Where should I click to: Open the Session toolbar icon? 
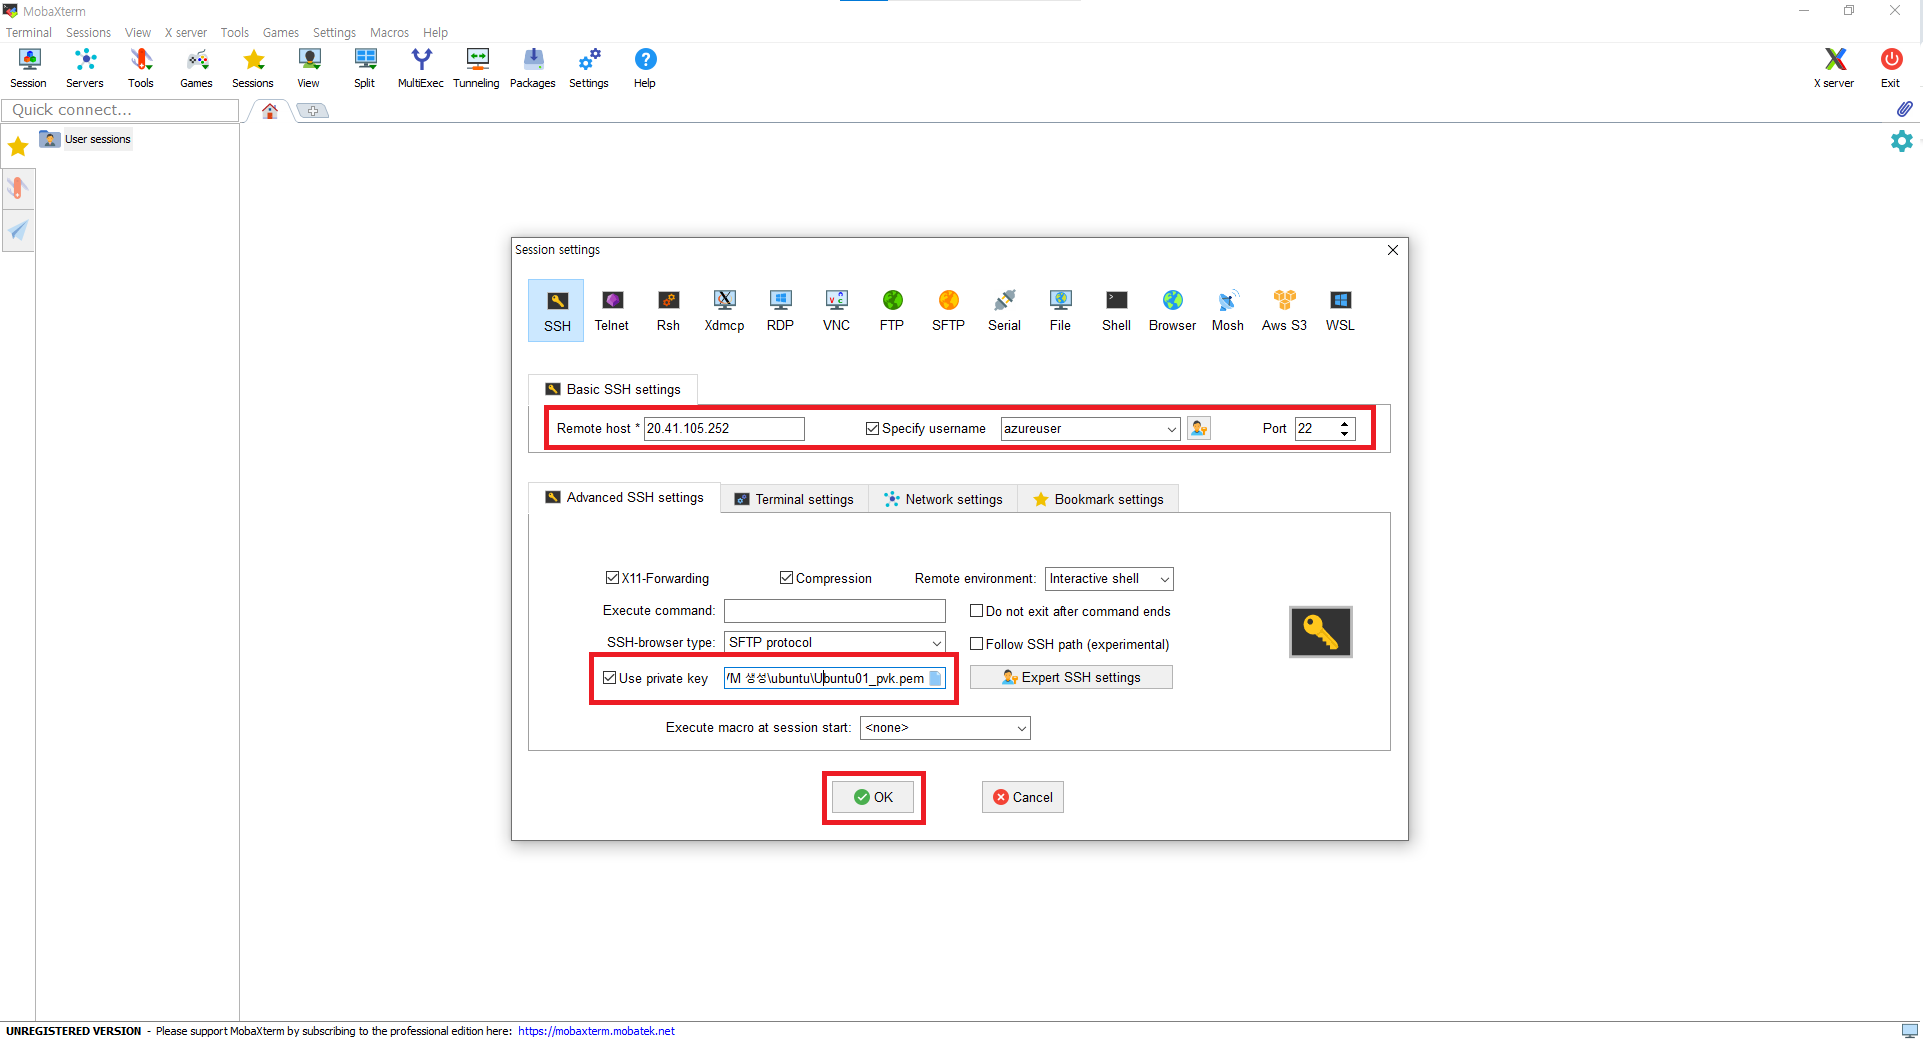click(29, 68)
